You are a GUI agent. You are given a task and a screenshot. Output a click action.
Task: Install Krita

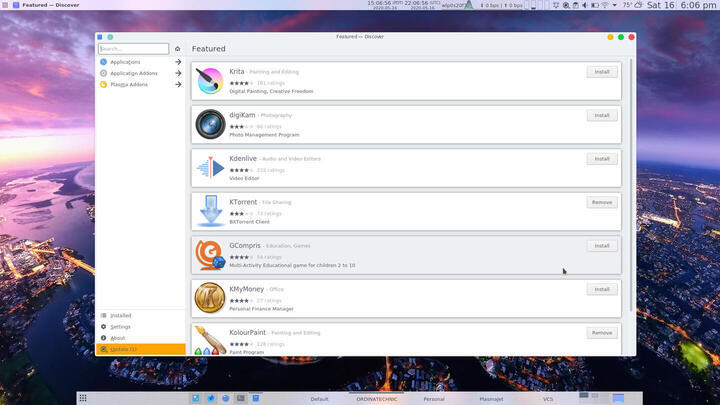pyautogui.click(x=602, y=72)
